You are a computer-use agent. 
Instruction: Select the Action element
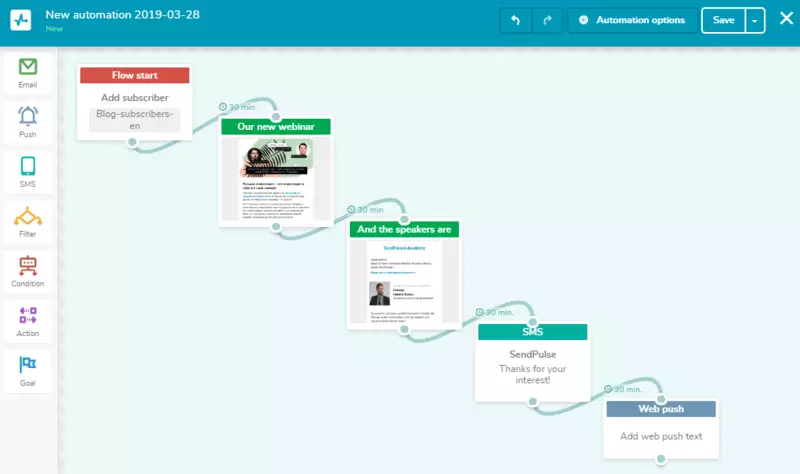tap(28, 321)
